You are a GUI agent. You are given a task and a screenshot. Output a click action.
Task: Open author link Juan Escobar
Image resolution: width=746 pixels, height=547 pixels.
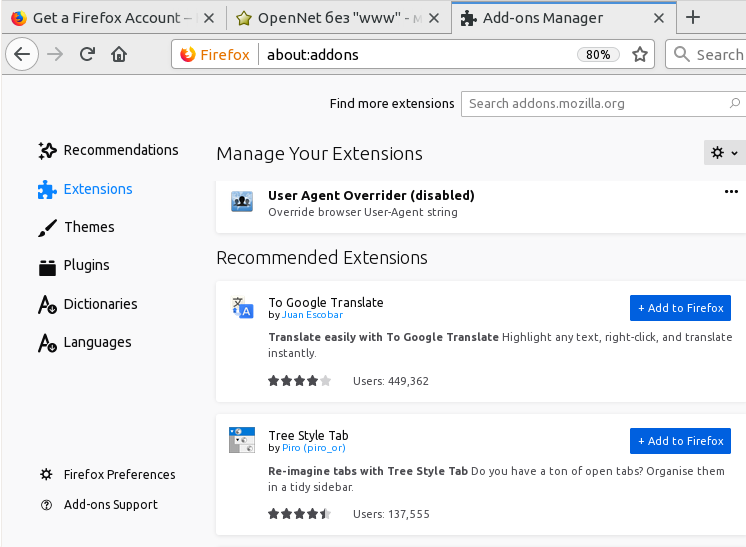coord(312,315)
